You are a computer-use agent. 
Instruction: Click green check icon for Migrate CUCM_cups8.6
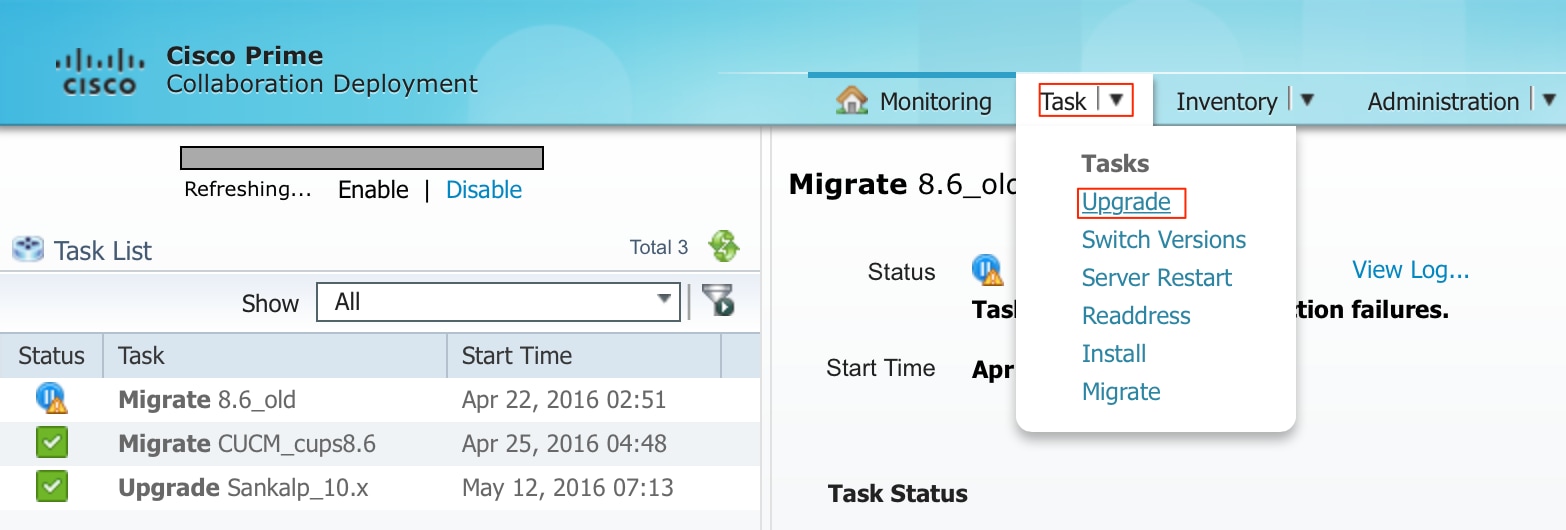pyautogui.click(x=52, y=443)
